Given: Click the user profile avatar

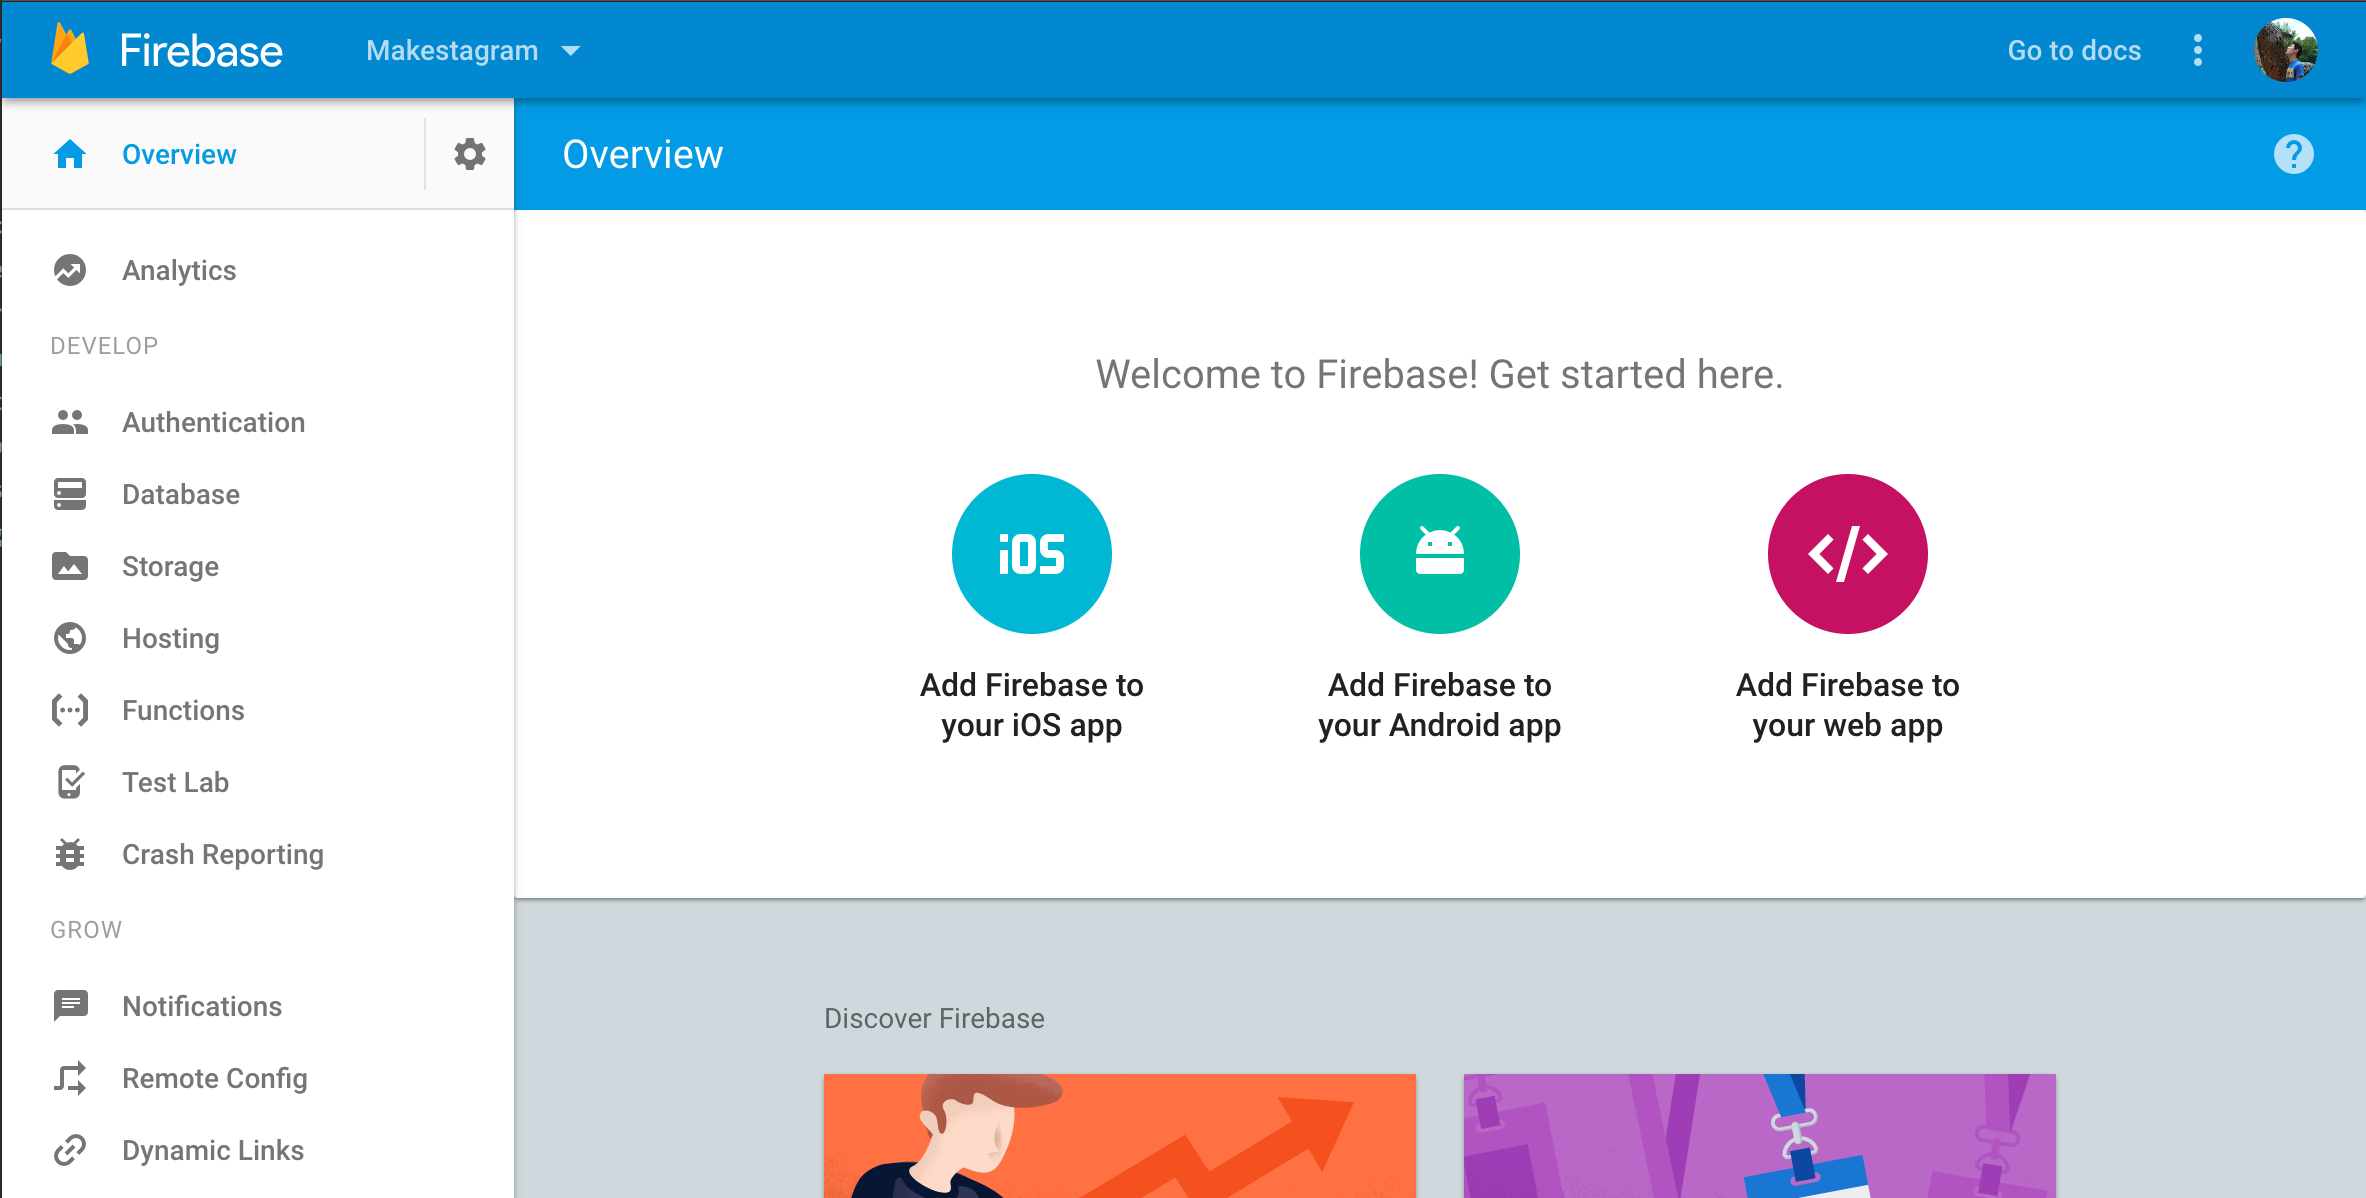Looking at the screenshot, I should (2286, 50).
